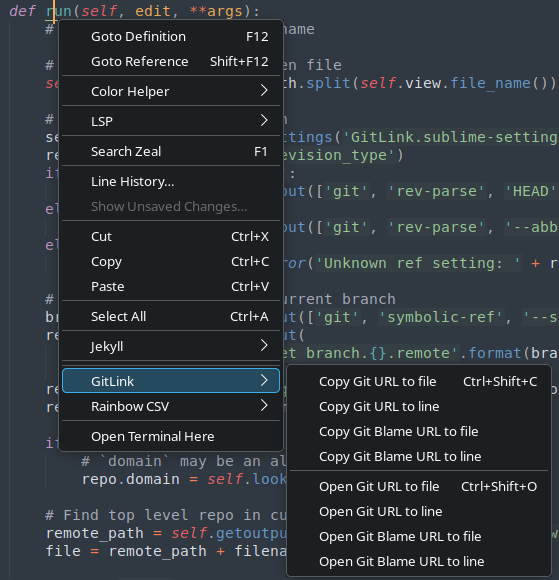Choose Copy Git URL to line
This screenshot has height=580, width=559.
tap(419, 407)
